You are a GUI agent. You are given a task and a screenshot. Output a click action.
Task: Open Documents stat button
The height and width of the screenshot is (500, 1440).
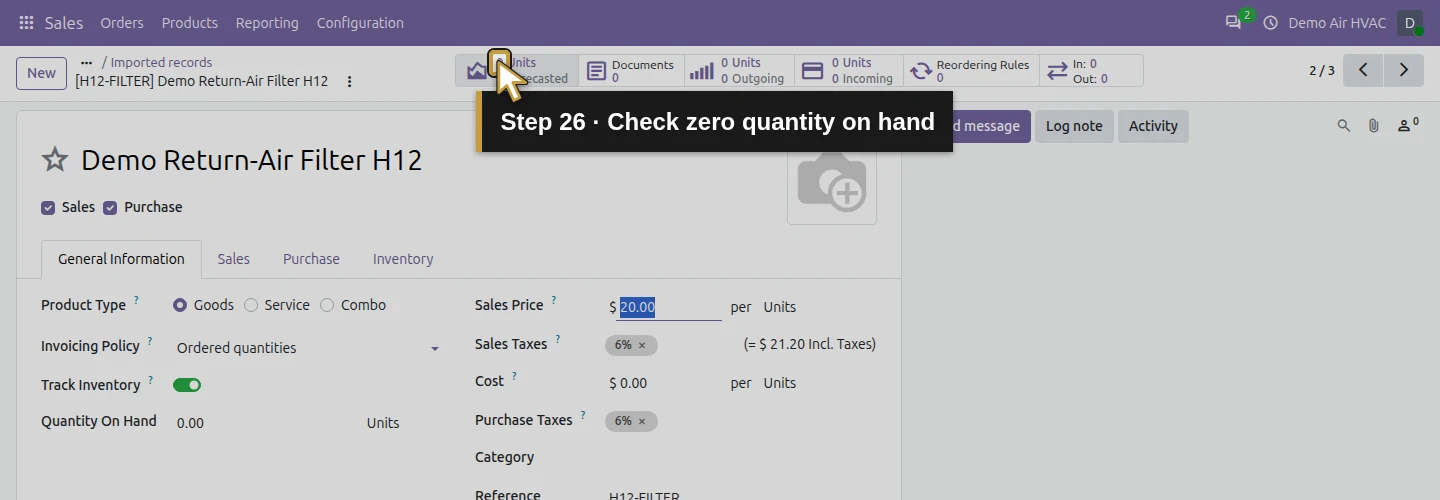[x=631, y=70]
